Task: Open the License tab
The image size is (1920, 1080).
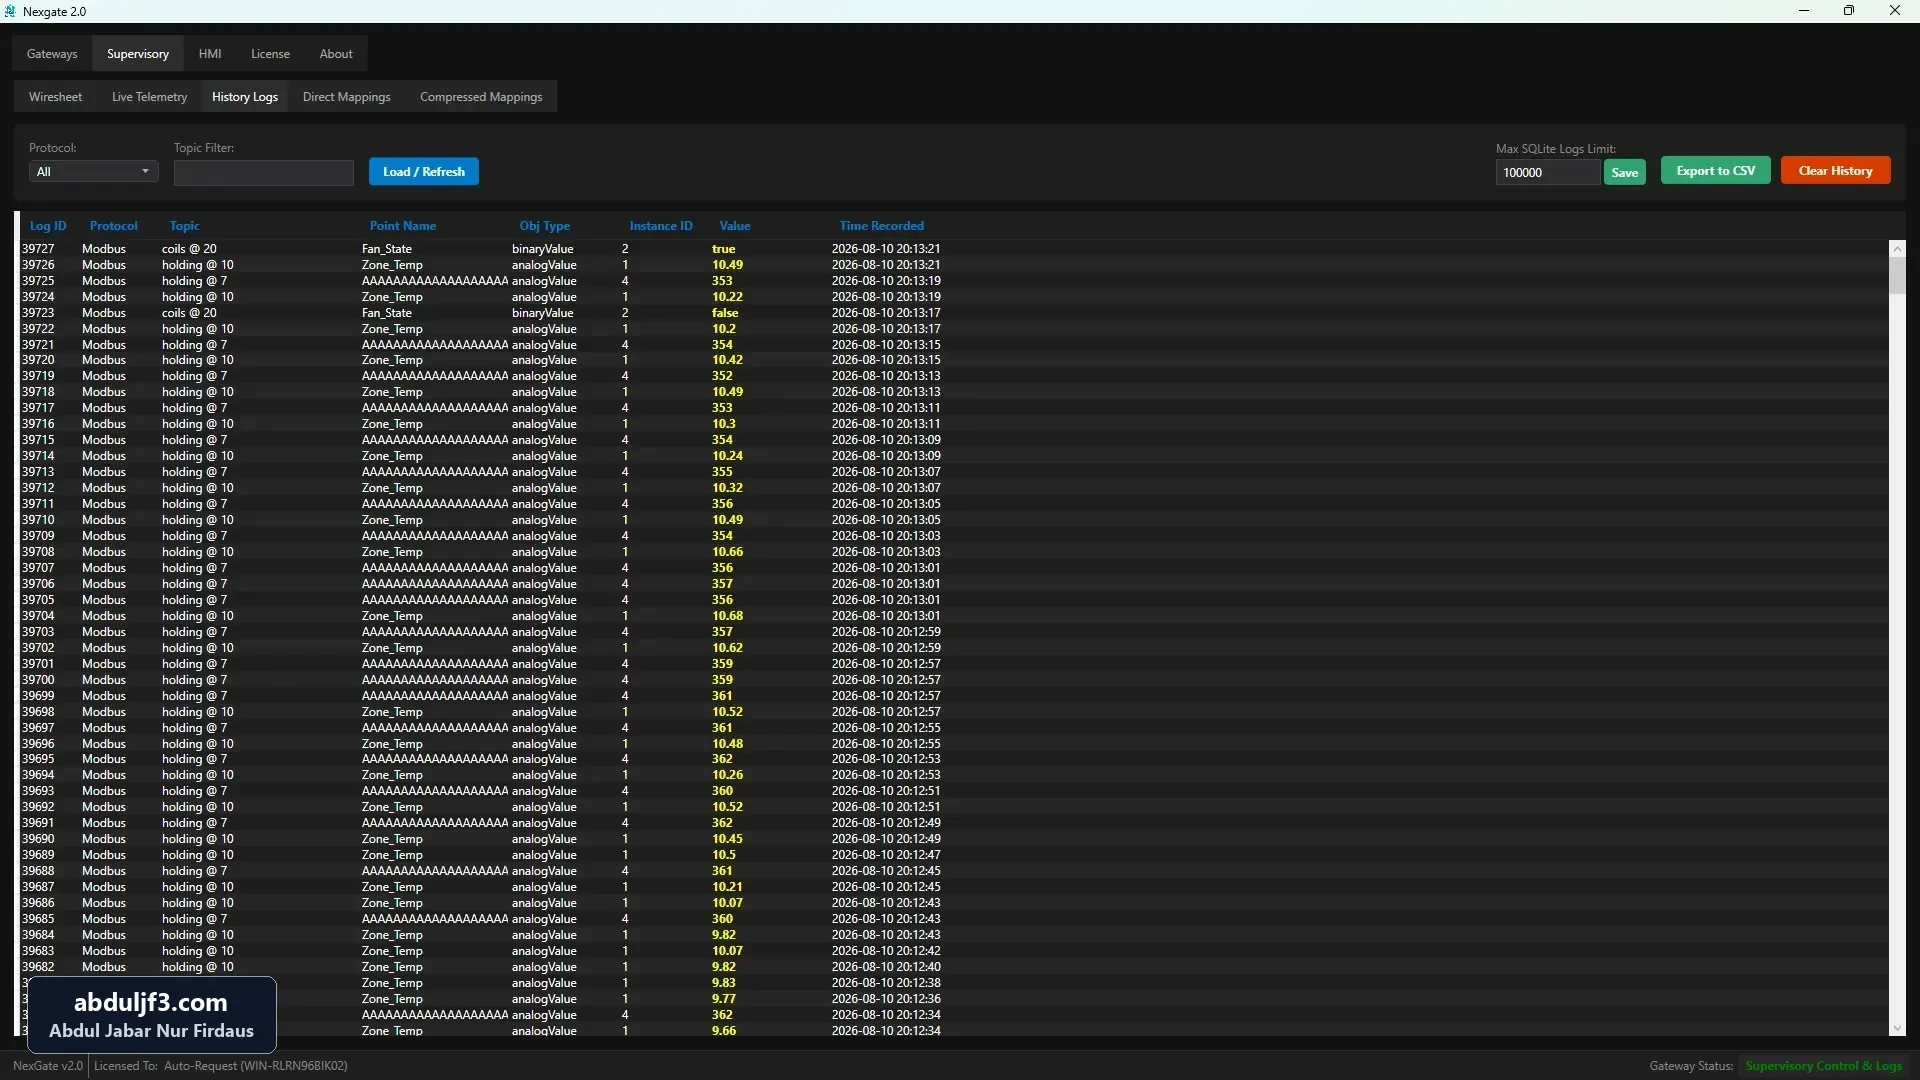Action: click(x=270, y=54)
